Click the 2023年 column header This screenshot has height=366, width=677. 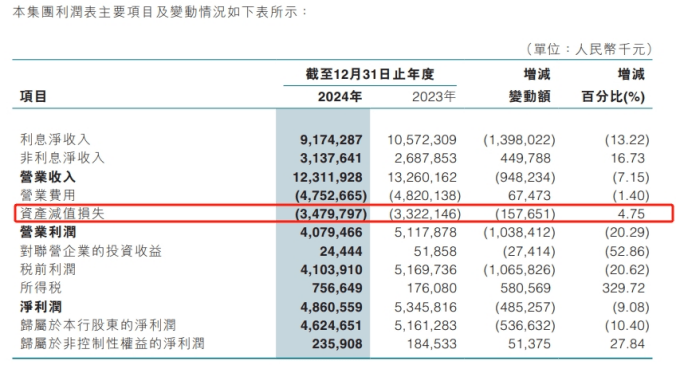tap(433, 96)
